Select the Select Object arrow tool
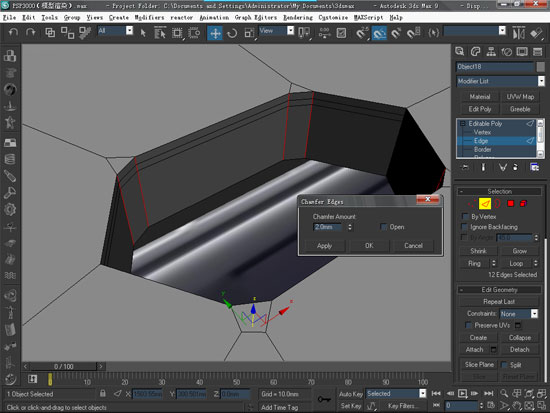 [143, 33]
